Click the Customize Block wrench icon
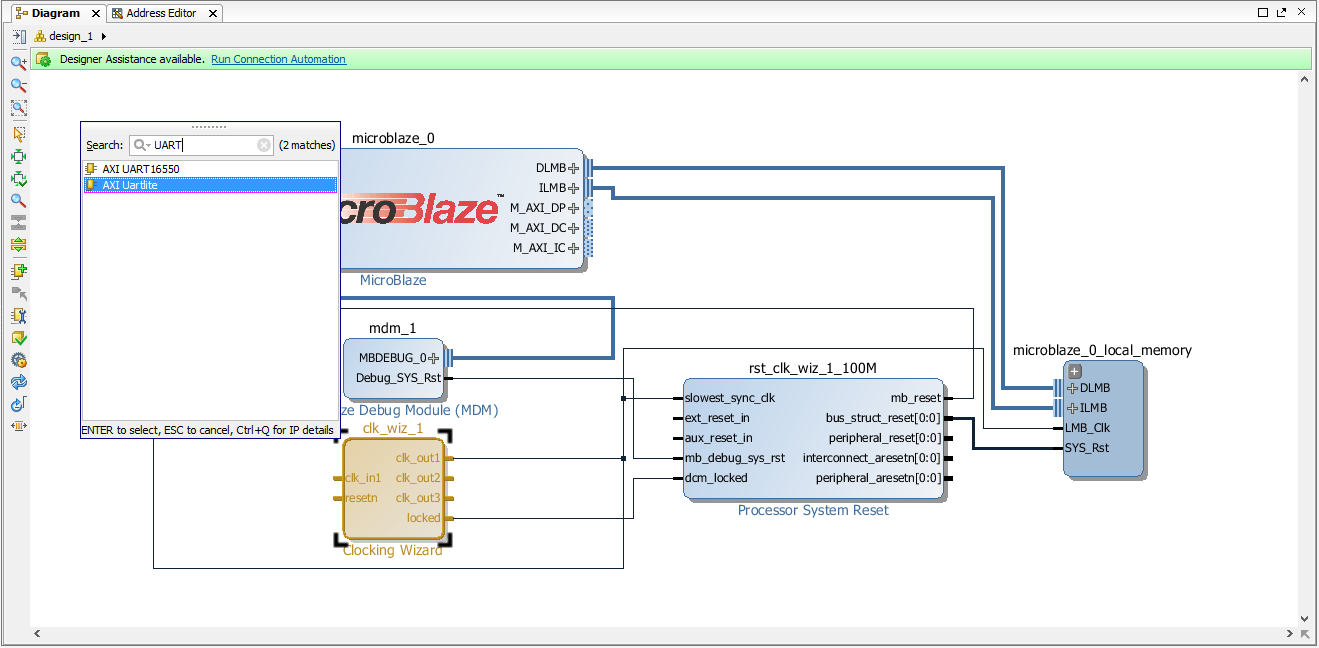The image size is (1319, 648). (x=18, y=316)
